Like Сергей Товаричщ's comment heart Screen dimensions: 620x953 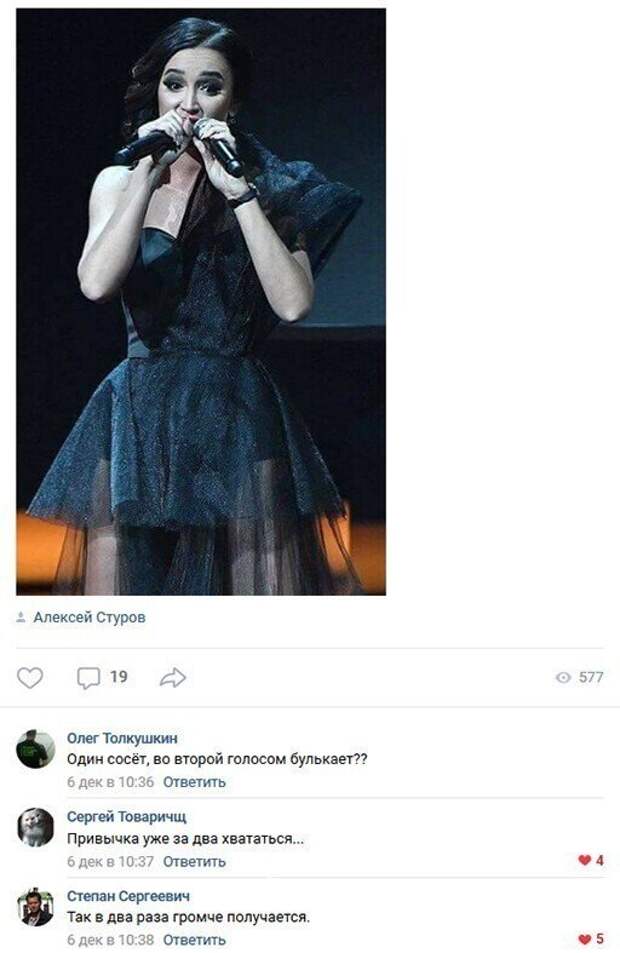point(585,860)
